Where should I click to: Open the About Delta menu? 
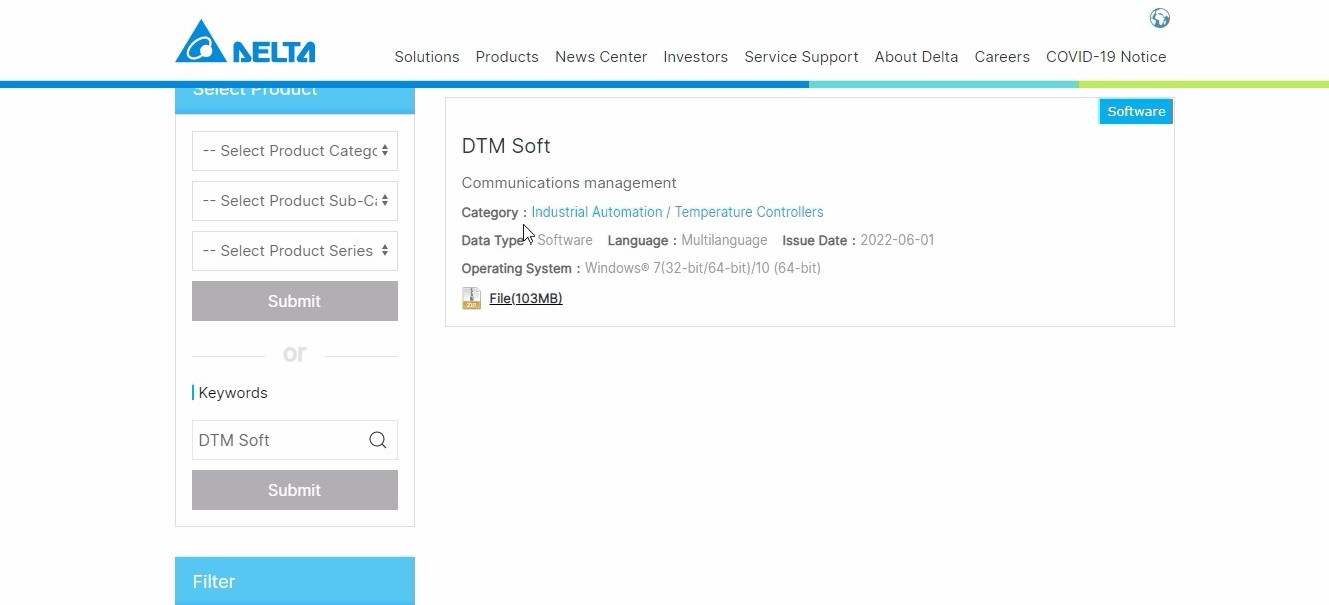916,57
